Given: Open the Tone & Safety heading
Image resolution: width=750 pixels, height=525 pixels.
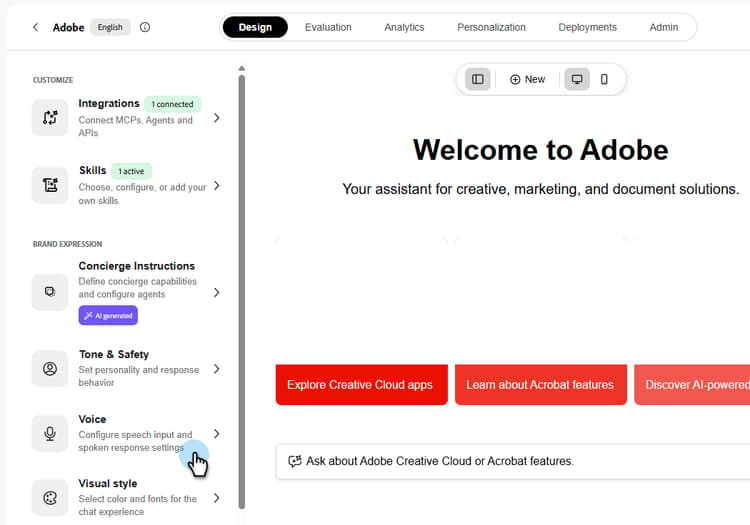Looking at the screenshot, I should [114, 354].
